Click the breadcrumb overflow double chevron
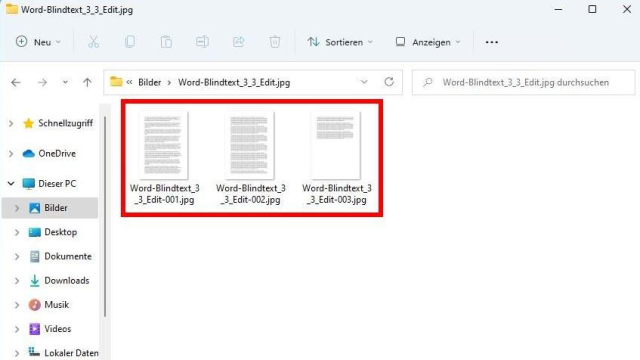 [x=129, y=82]
